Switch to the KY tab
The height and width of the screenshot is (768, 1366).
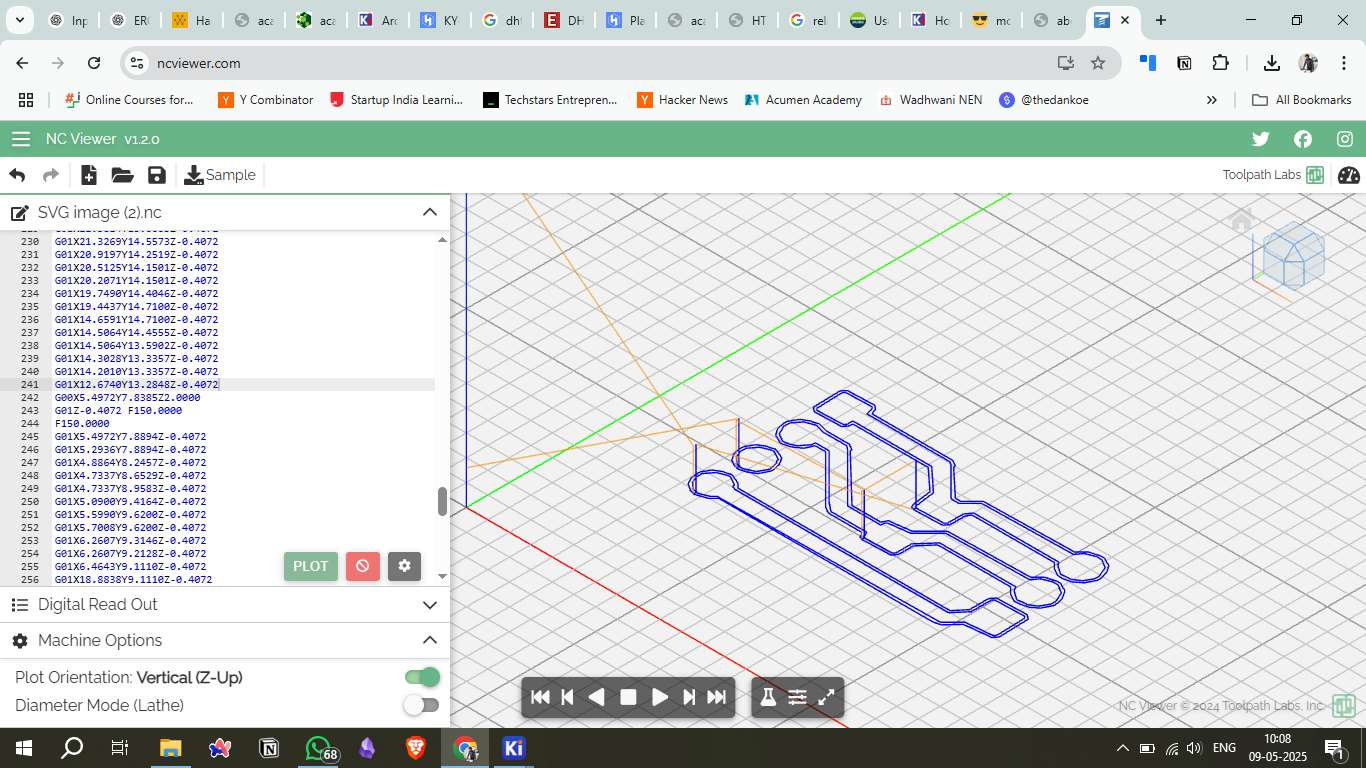point(440,20)
